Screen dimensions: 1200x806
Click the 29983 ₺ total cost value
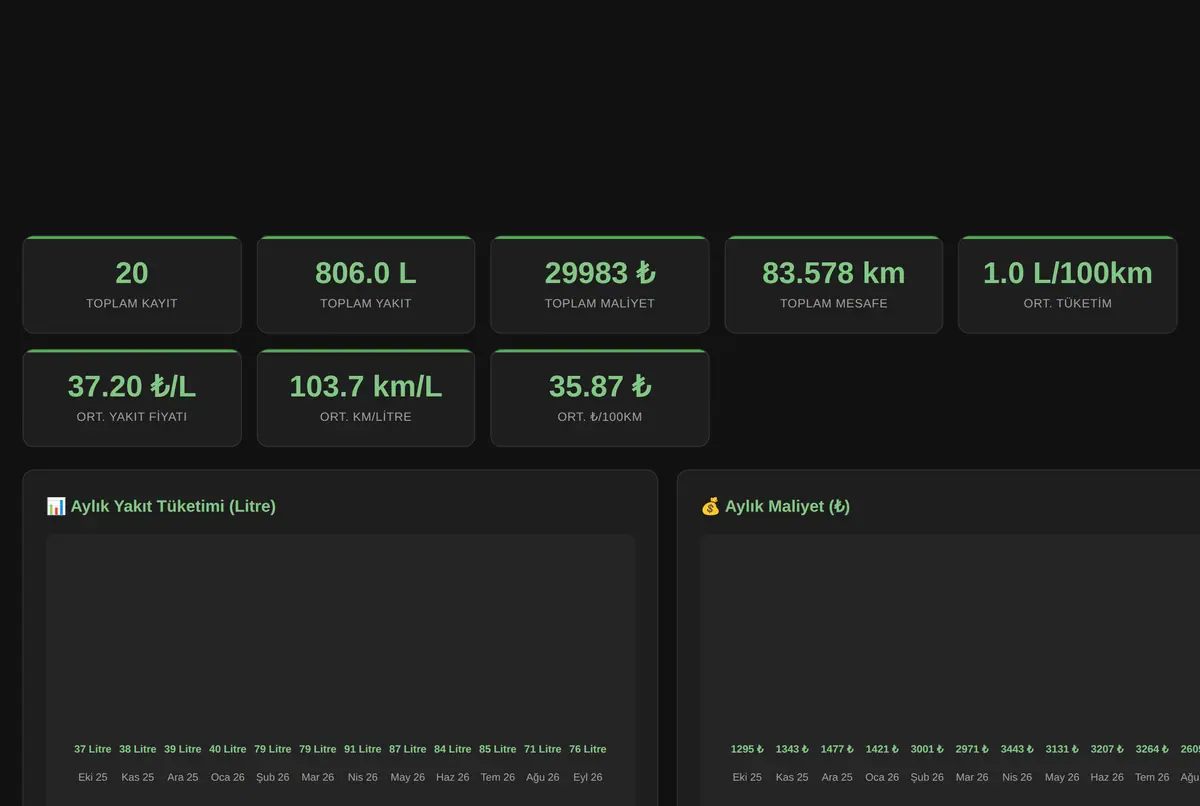600,273
